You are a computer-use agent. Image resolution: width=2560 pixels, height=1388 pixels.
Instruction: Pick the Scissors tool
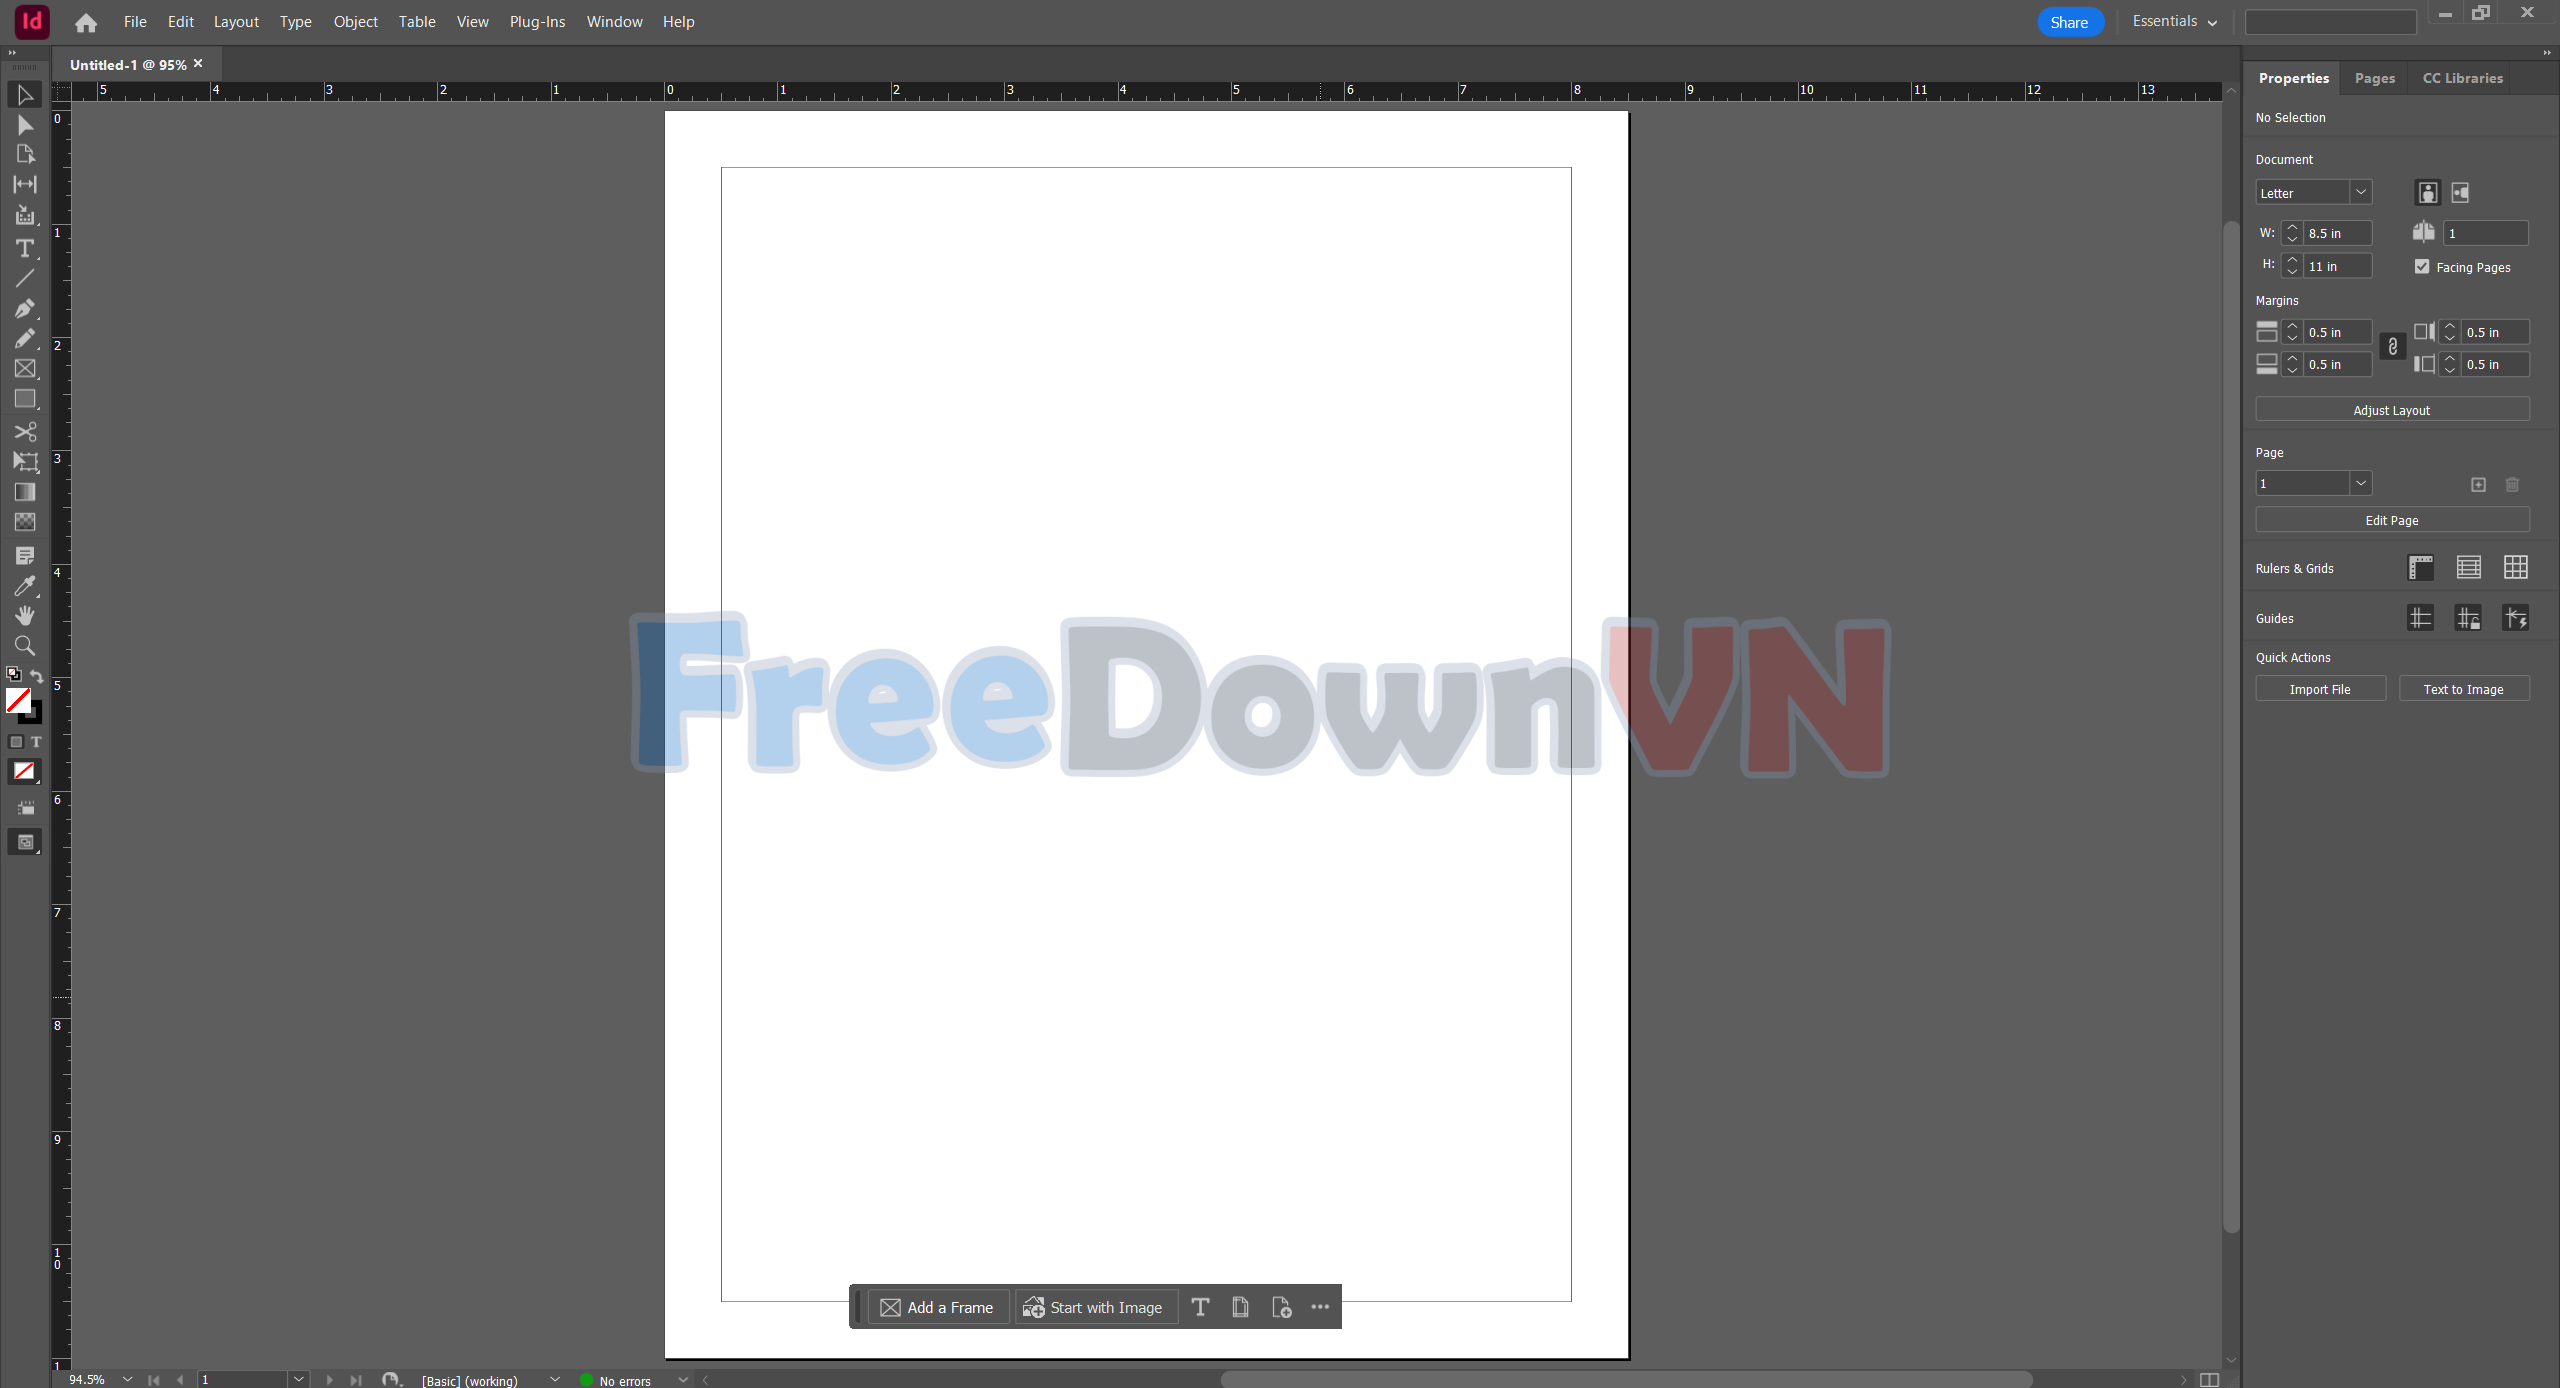[x=25, y=432]
